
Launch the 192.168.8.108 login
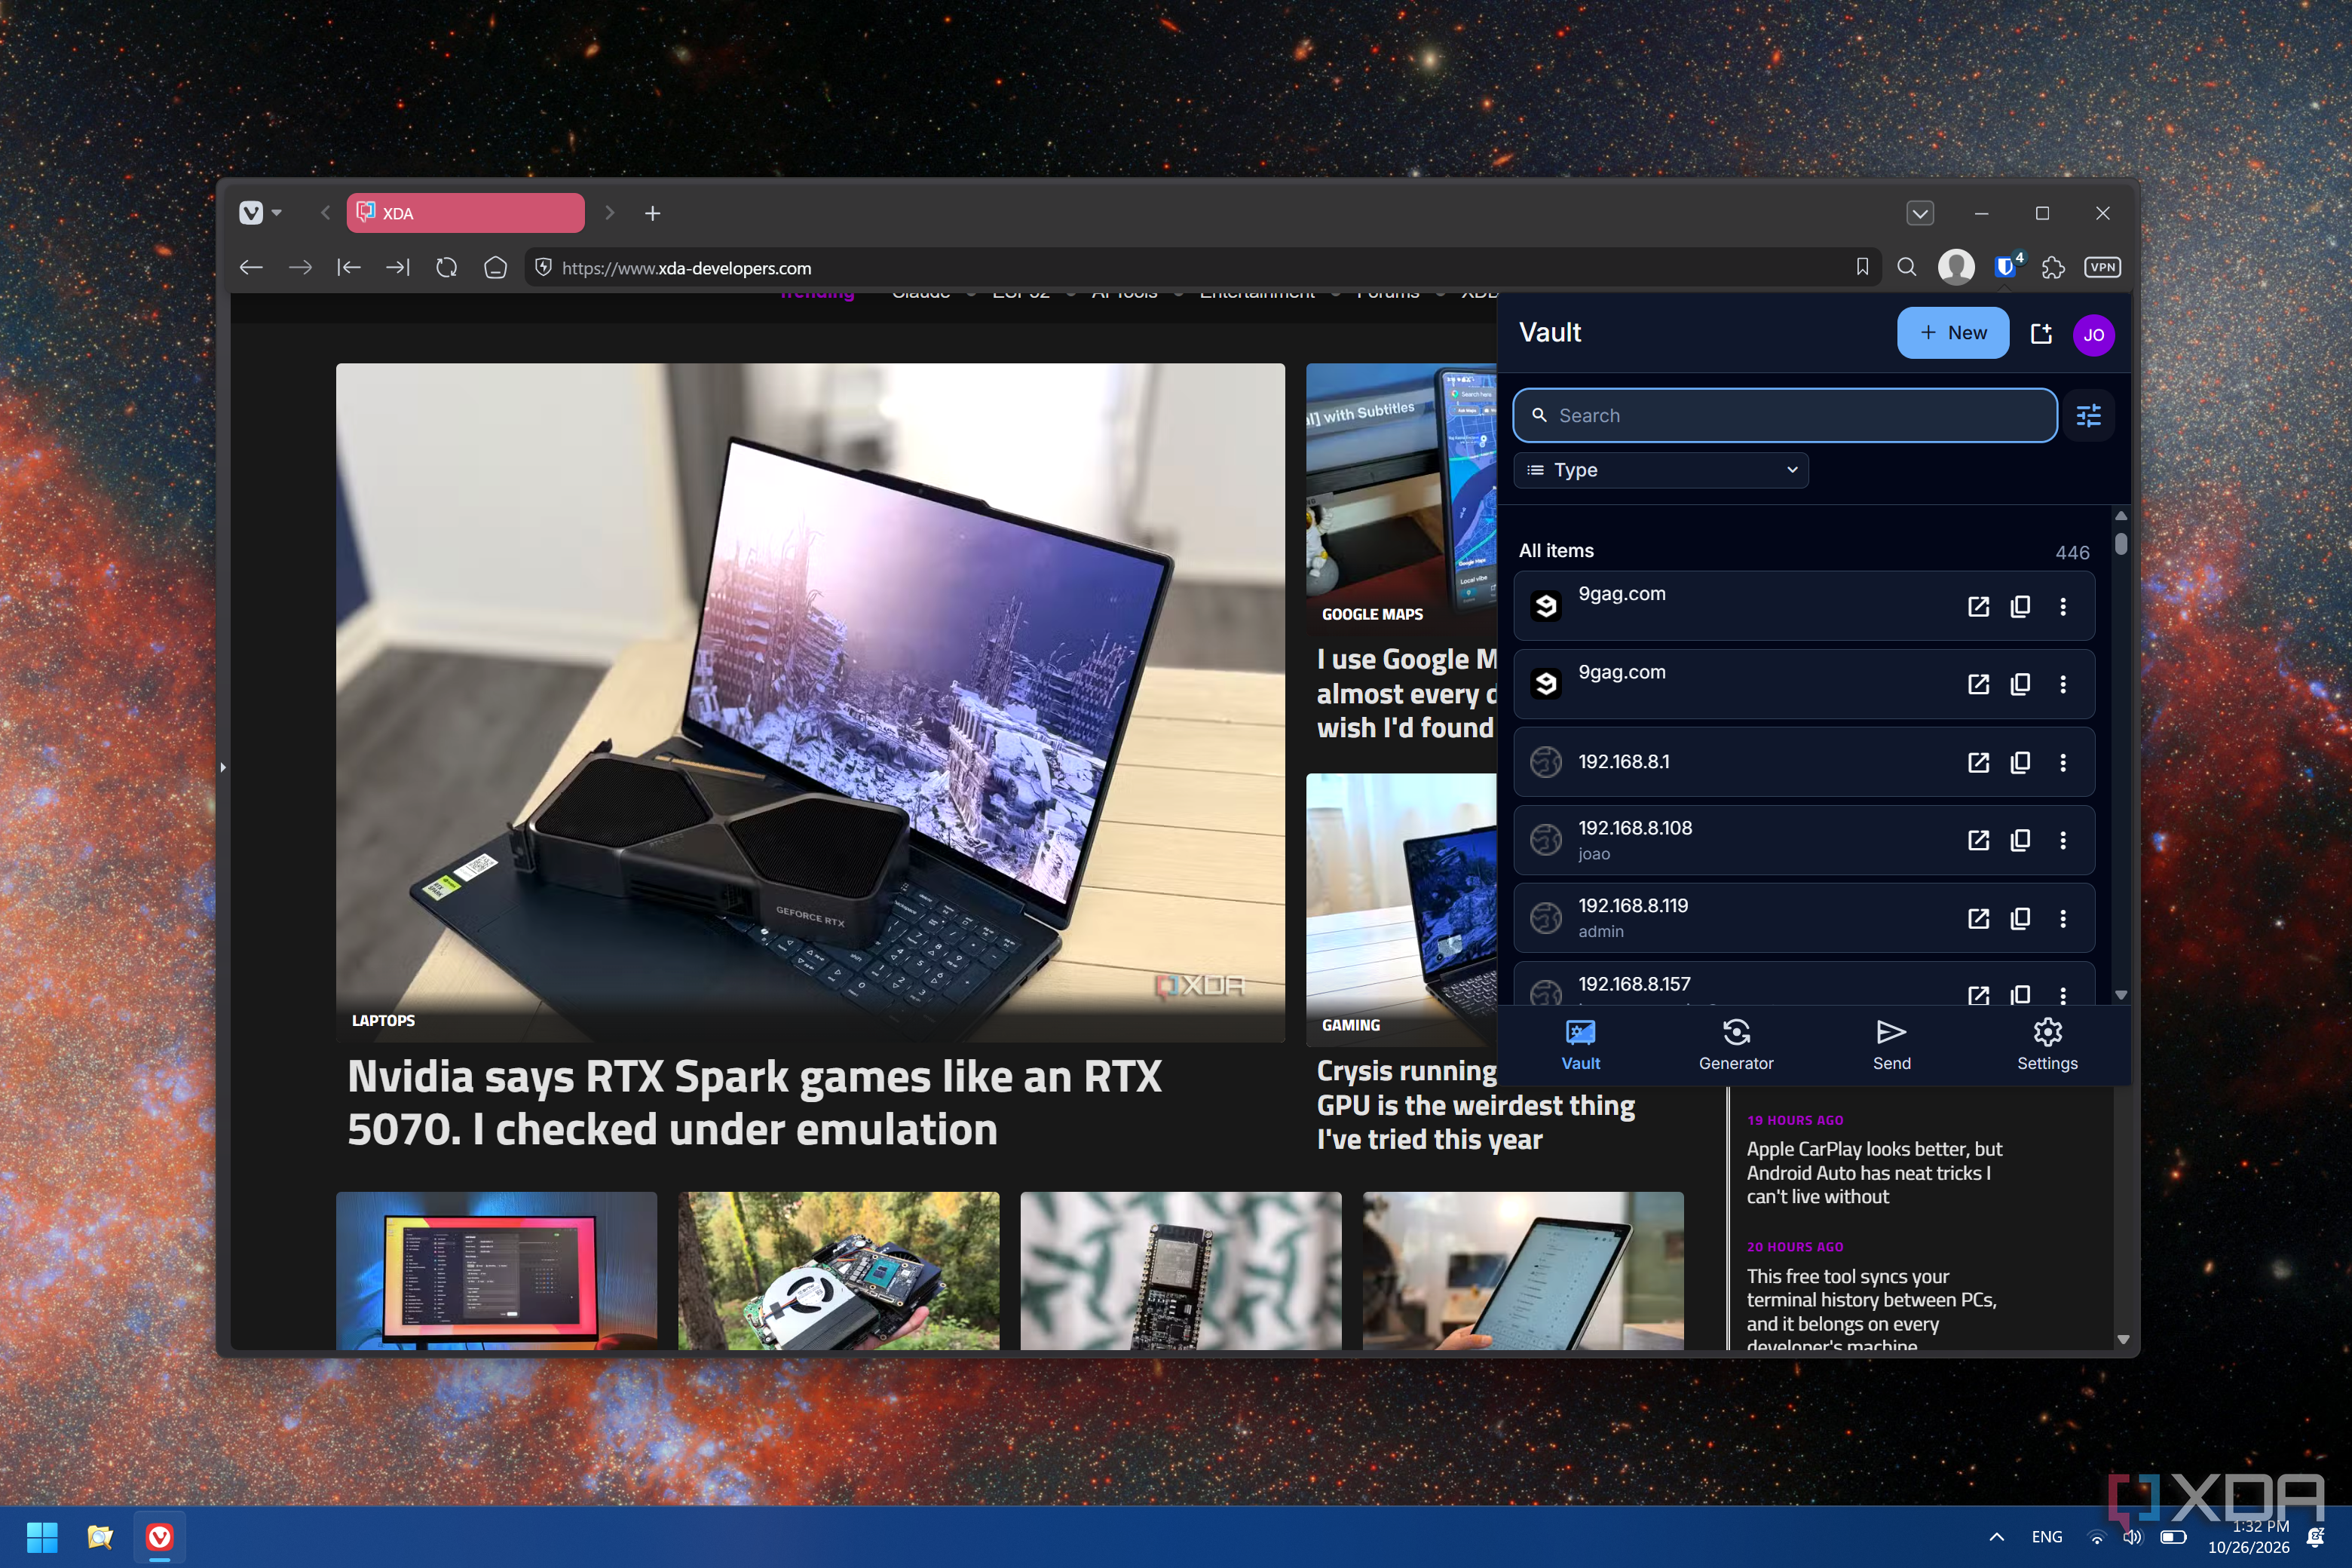tap(1977, 840)
